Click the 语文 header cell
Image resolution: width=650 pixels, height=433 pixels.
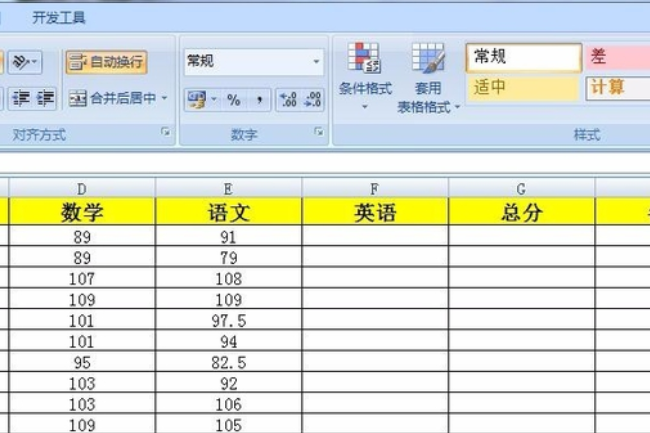coord(228,212)
